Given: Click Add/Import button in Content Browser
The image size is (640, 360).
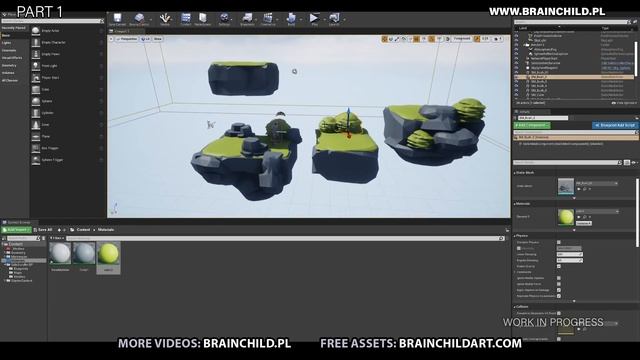Looking at the screenshot, I should point(16,230).
